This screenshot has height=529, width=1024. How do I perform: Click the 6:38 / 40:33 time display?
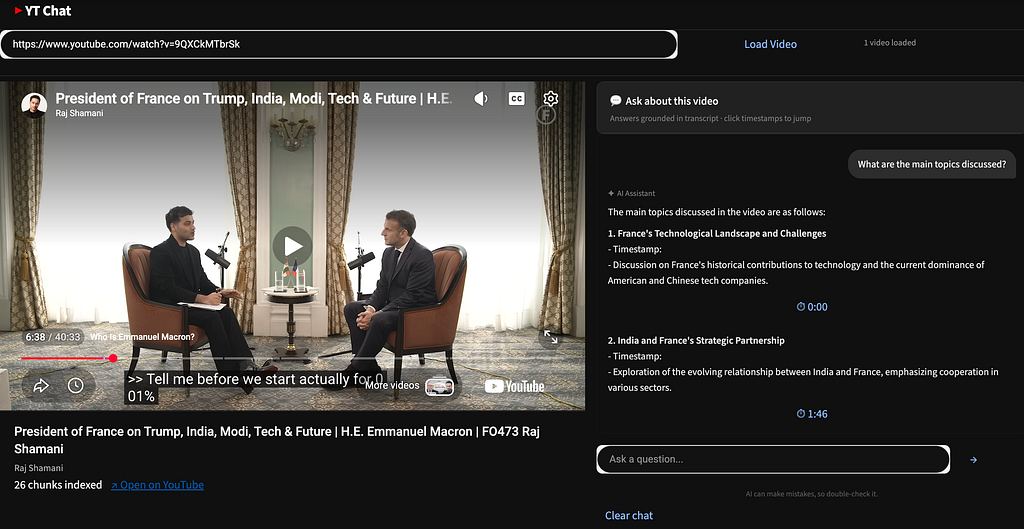[x=52, y=337]
